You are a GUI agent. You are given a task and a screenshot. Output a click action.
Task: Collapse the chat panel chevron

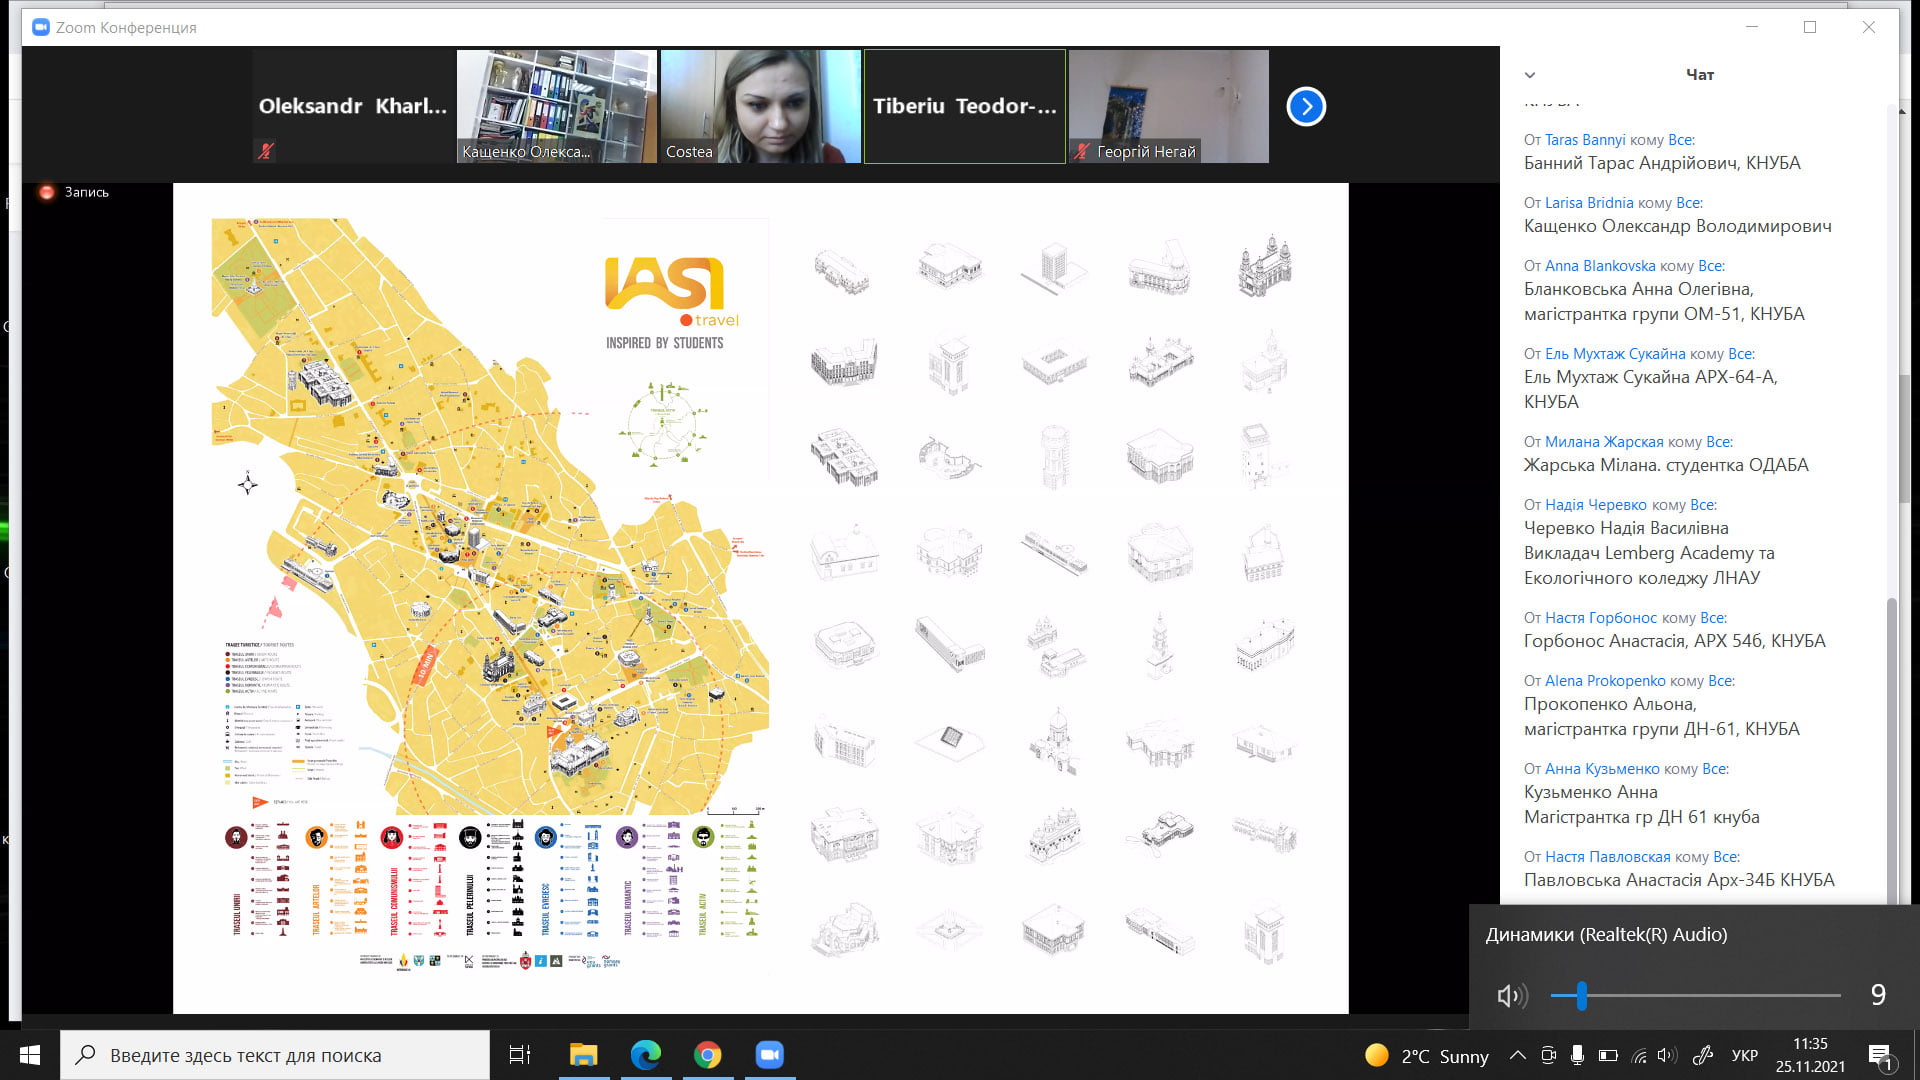[1529, 75]
